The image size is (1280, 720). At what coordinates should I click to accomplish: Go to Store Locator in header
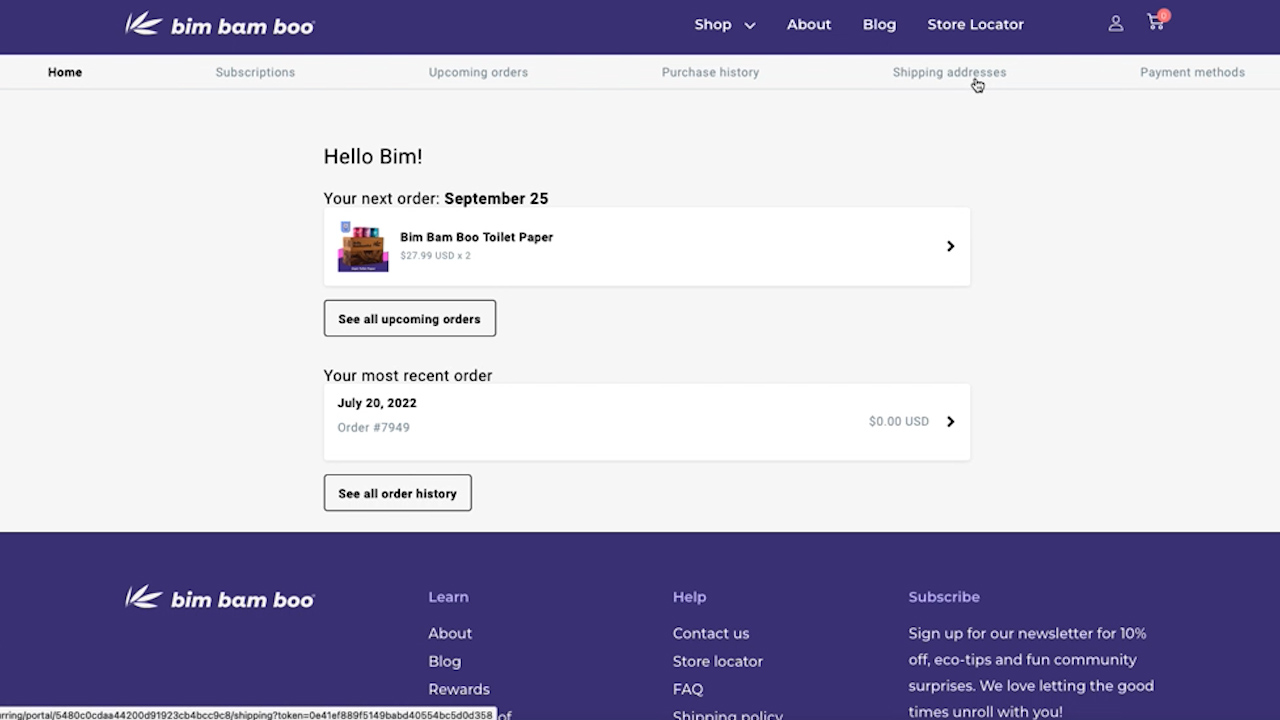(976, 24)
